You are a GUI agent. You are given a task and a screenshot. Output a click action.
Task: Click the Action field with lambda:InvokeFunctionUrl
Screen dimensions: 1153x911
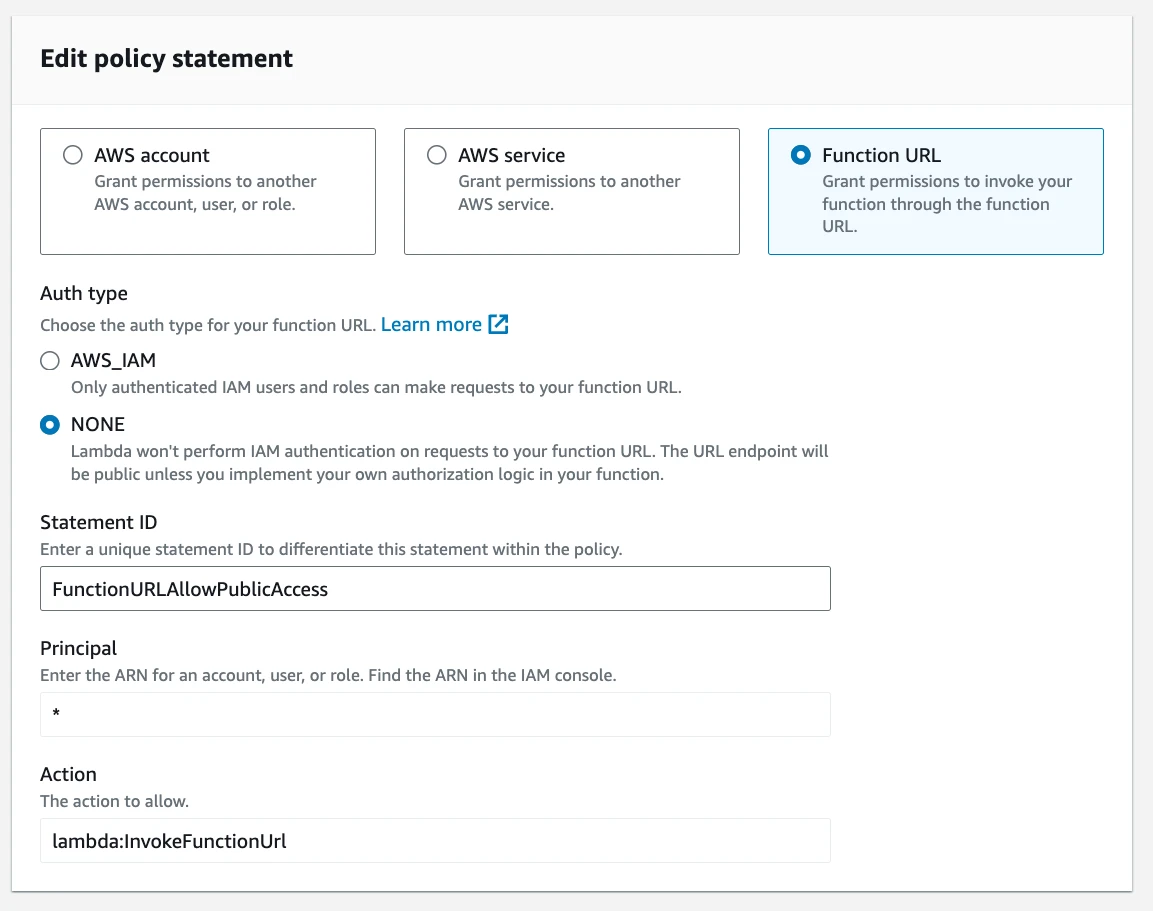(x=435, y=841)
